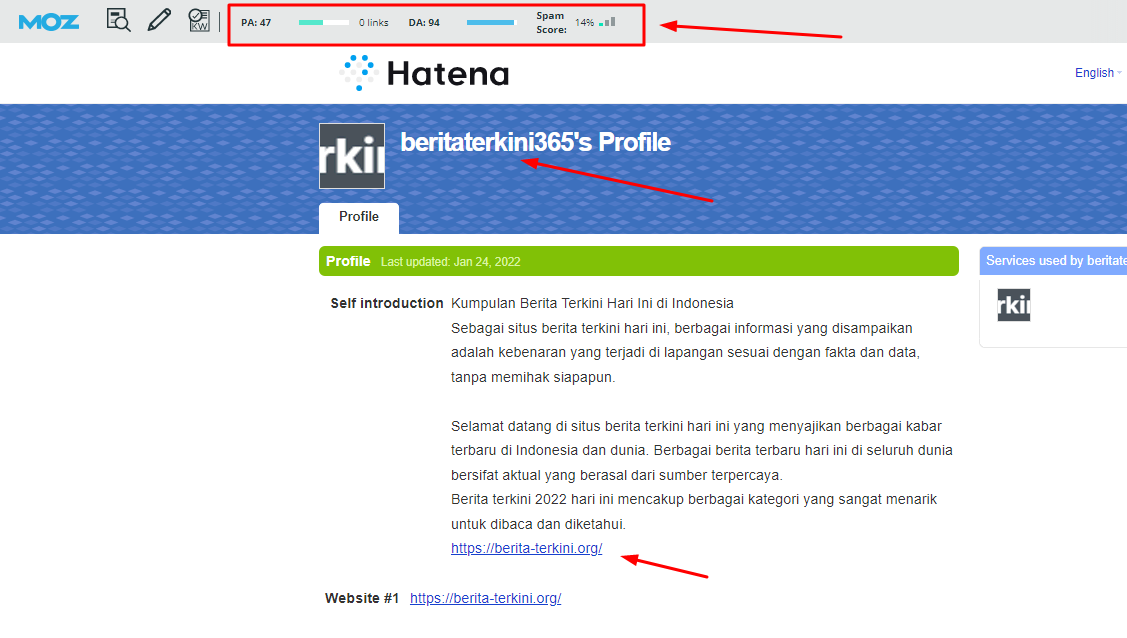Image resolution: width=1127 pixels, height=638 pixels.
Task: Click the MOZ logo in toolbar
Action: (x=48, y=21)
